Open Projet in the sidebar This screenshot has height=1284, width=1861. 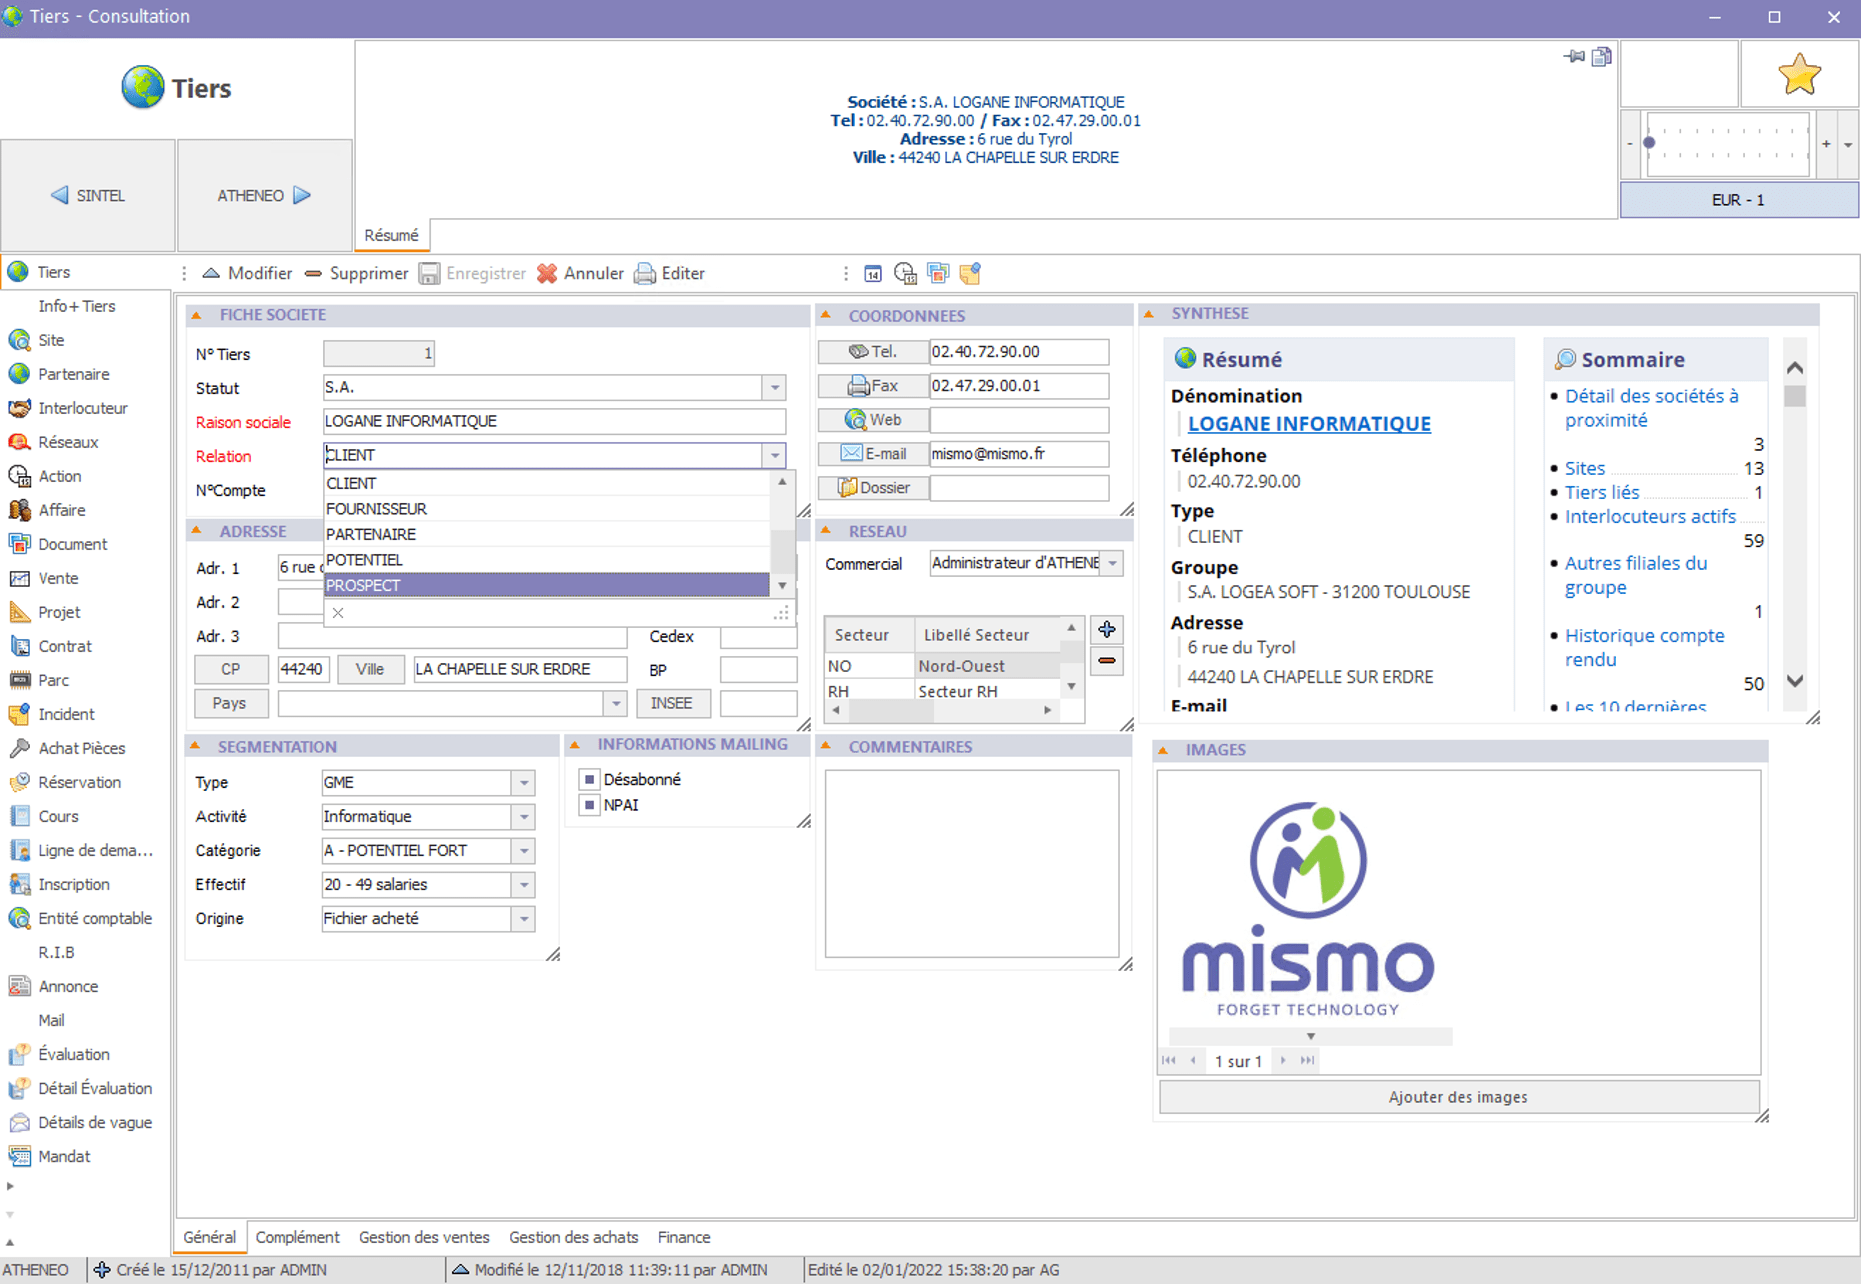[x=59, y=612]
